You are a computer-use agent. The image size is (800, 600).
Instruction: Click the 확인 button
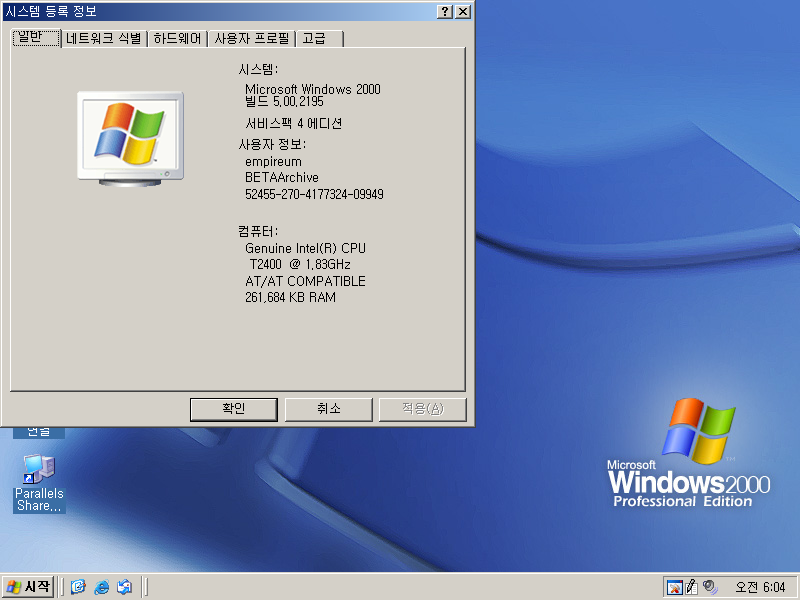click(234, 409)
